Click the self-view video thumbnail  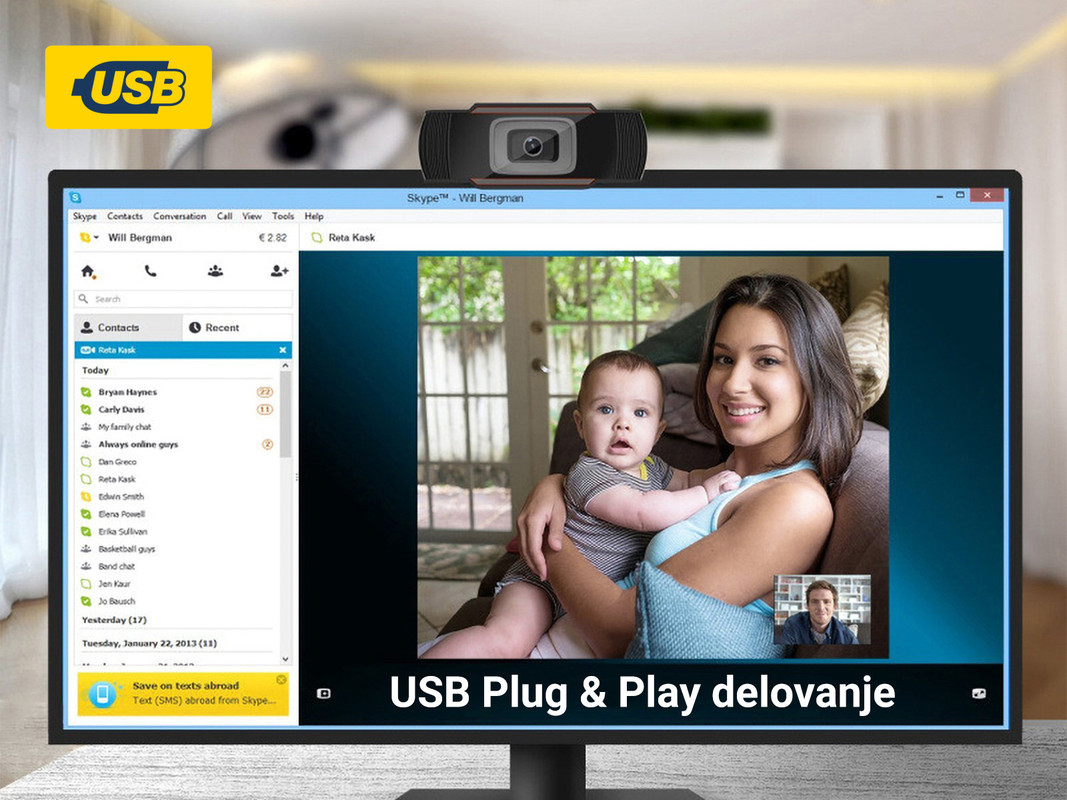click(x=822, y=610)
